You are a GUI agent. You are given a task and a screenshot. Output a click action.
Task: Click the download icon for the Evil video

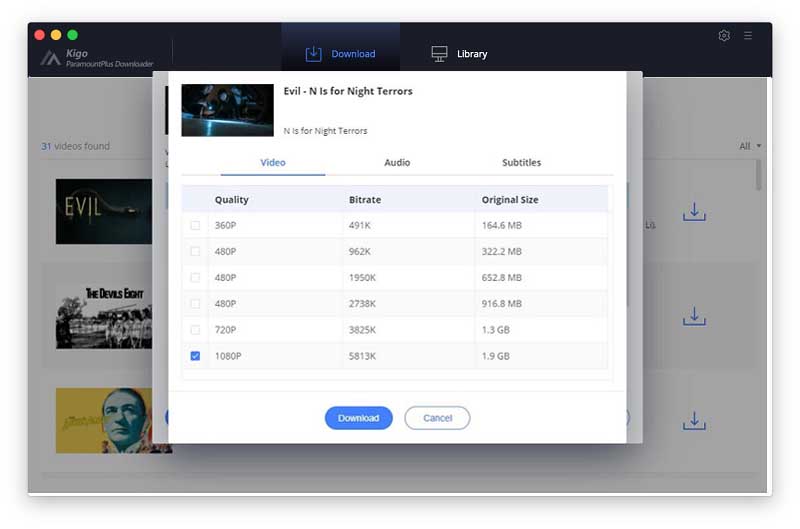(x=694, y=212)
